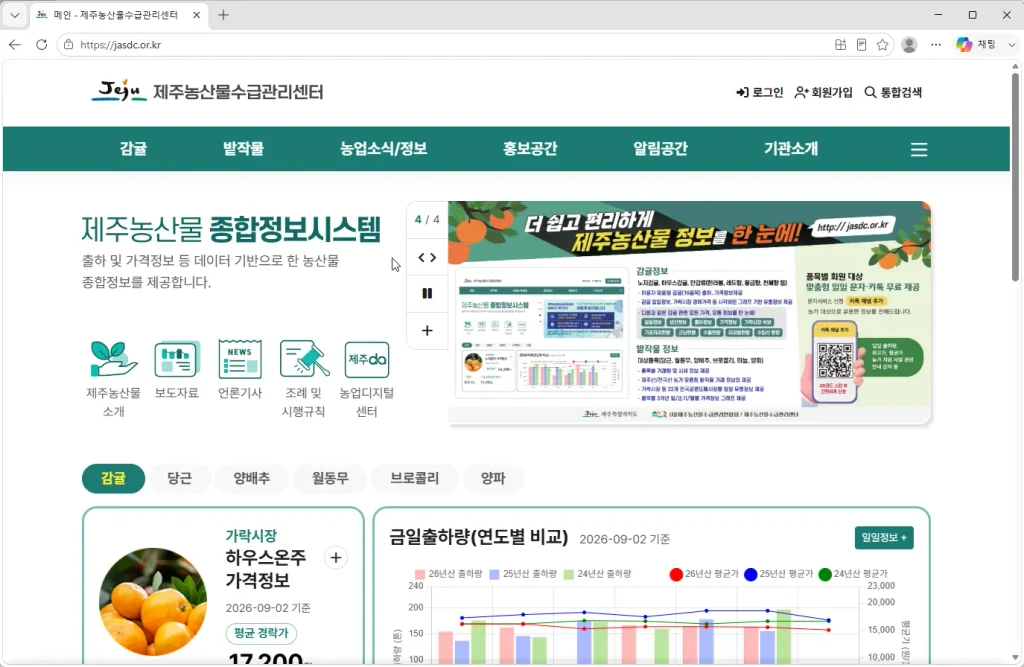This screenshot has width=1024, height=667.
Task: Toggle 26년산 평균가 legend item
Action: [x=704, y=574]
